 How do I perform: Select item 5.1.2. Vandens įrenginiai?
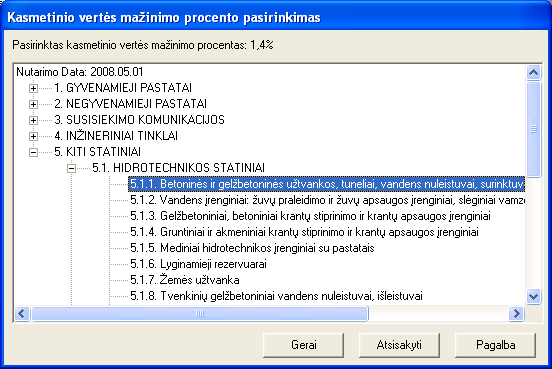click(x=327, y=200)
